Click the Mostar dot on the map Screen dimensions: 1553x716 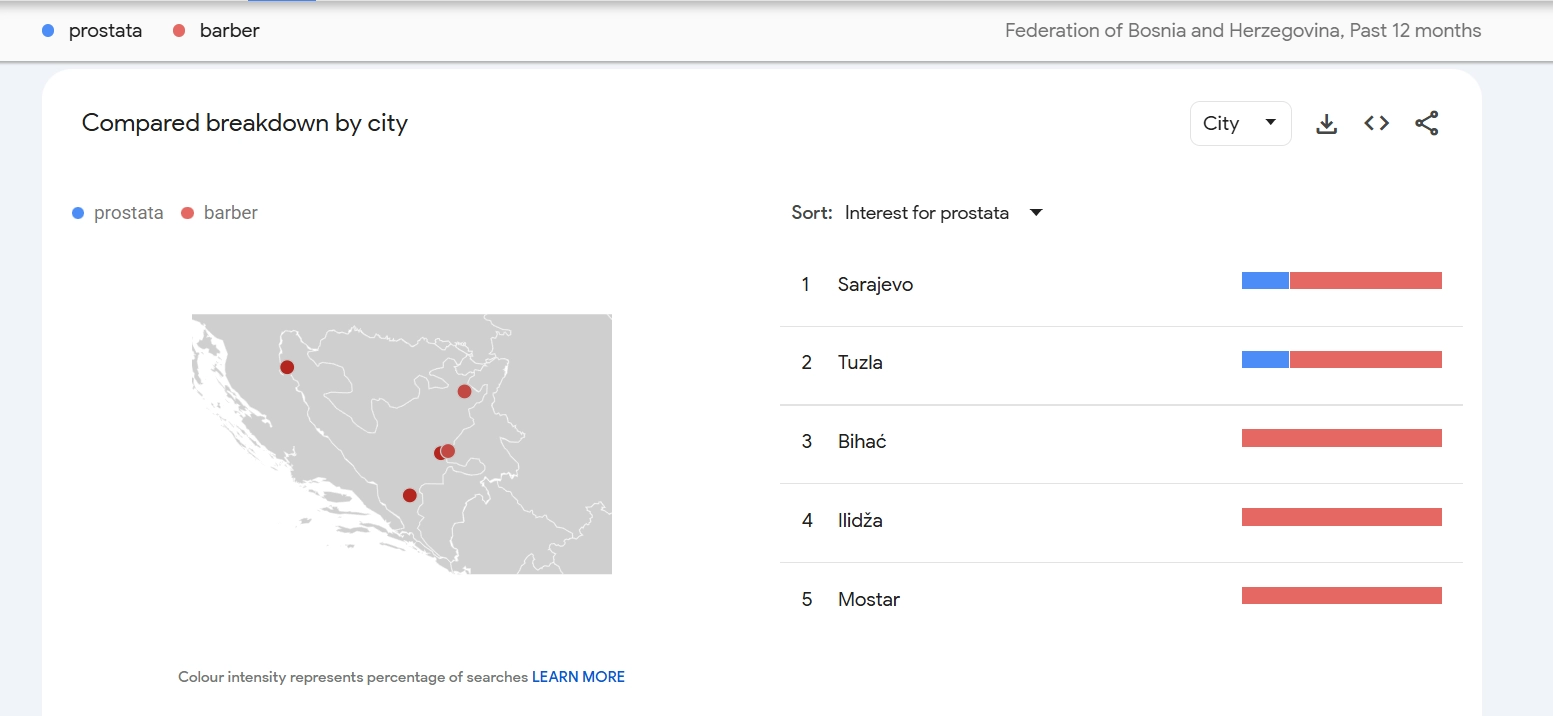click(409, 495)
